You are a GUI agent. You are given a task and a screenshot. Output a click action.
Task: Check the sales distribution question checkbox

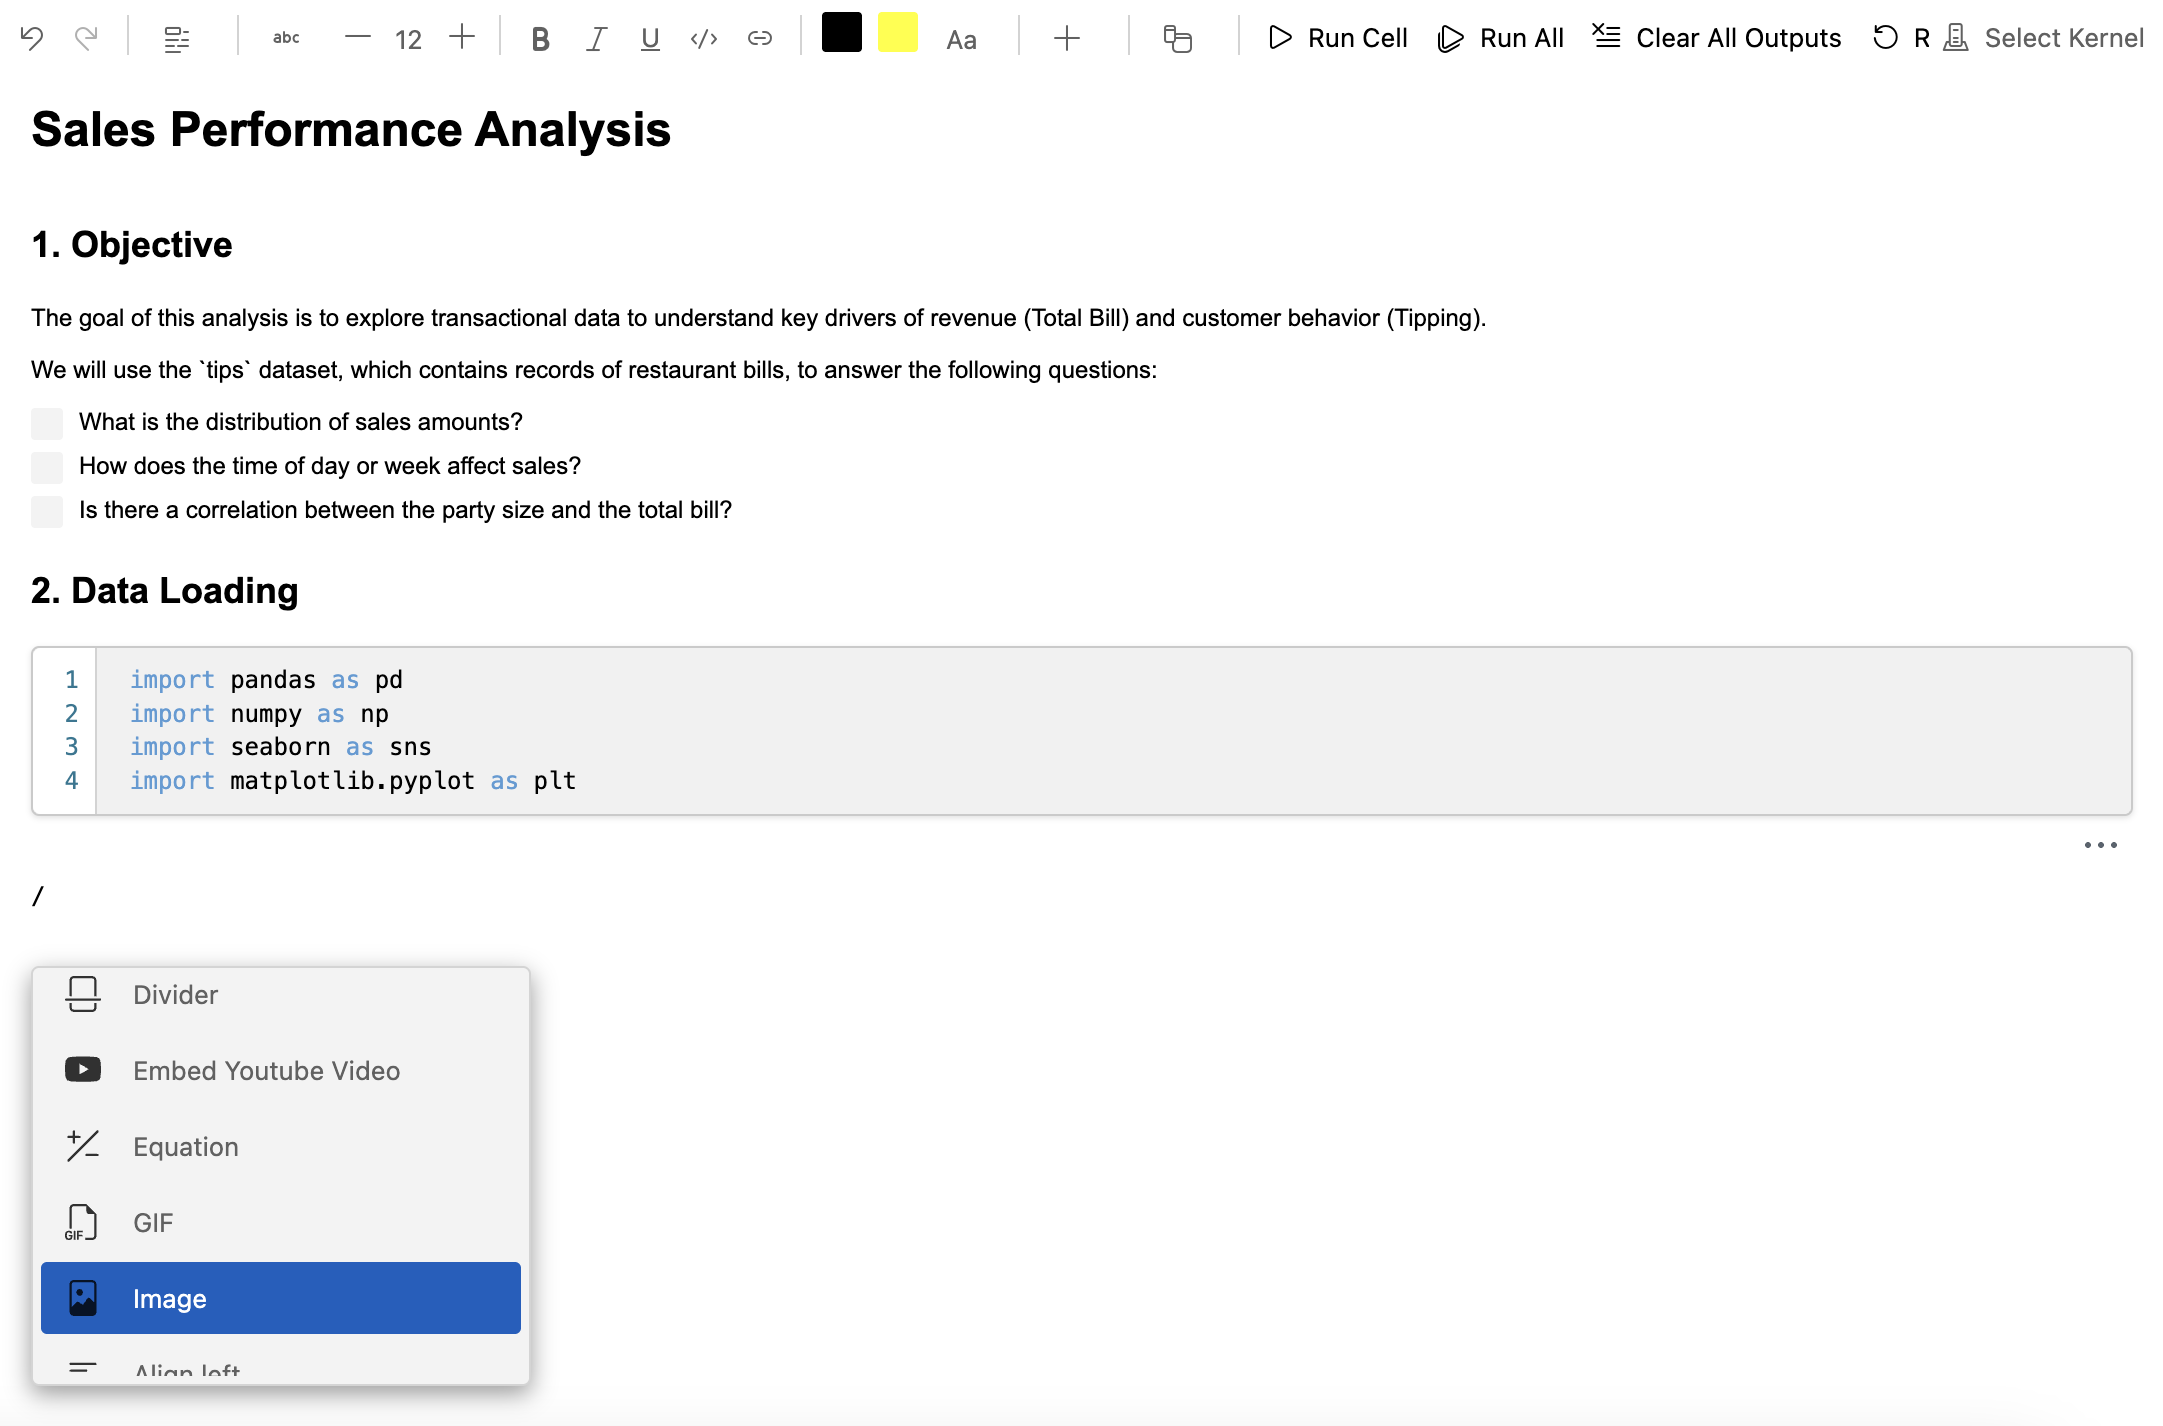point(47,423)
